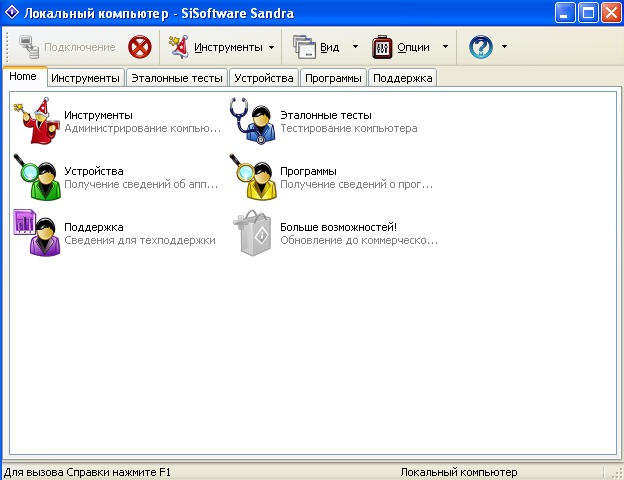This screenshot has height=480, width=624.
Task: Expand the Инструменты toolbar dropdown arrow
Action: (271, 47)
